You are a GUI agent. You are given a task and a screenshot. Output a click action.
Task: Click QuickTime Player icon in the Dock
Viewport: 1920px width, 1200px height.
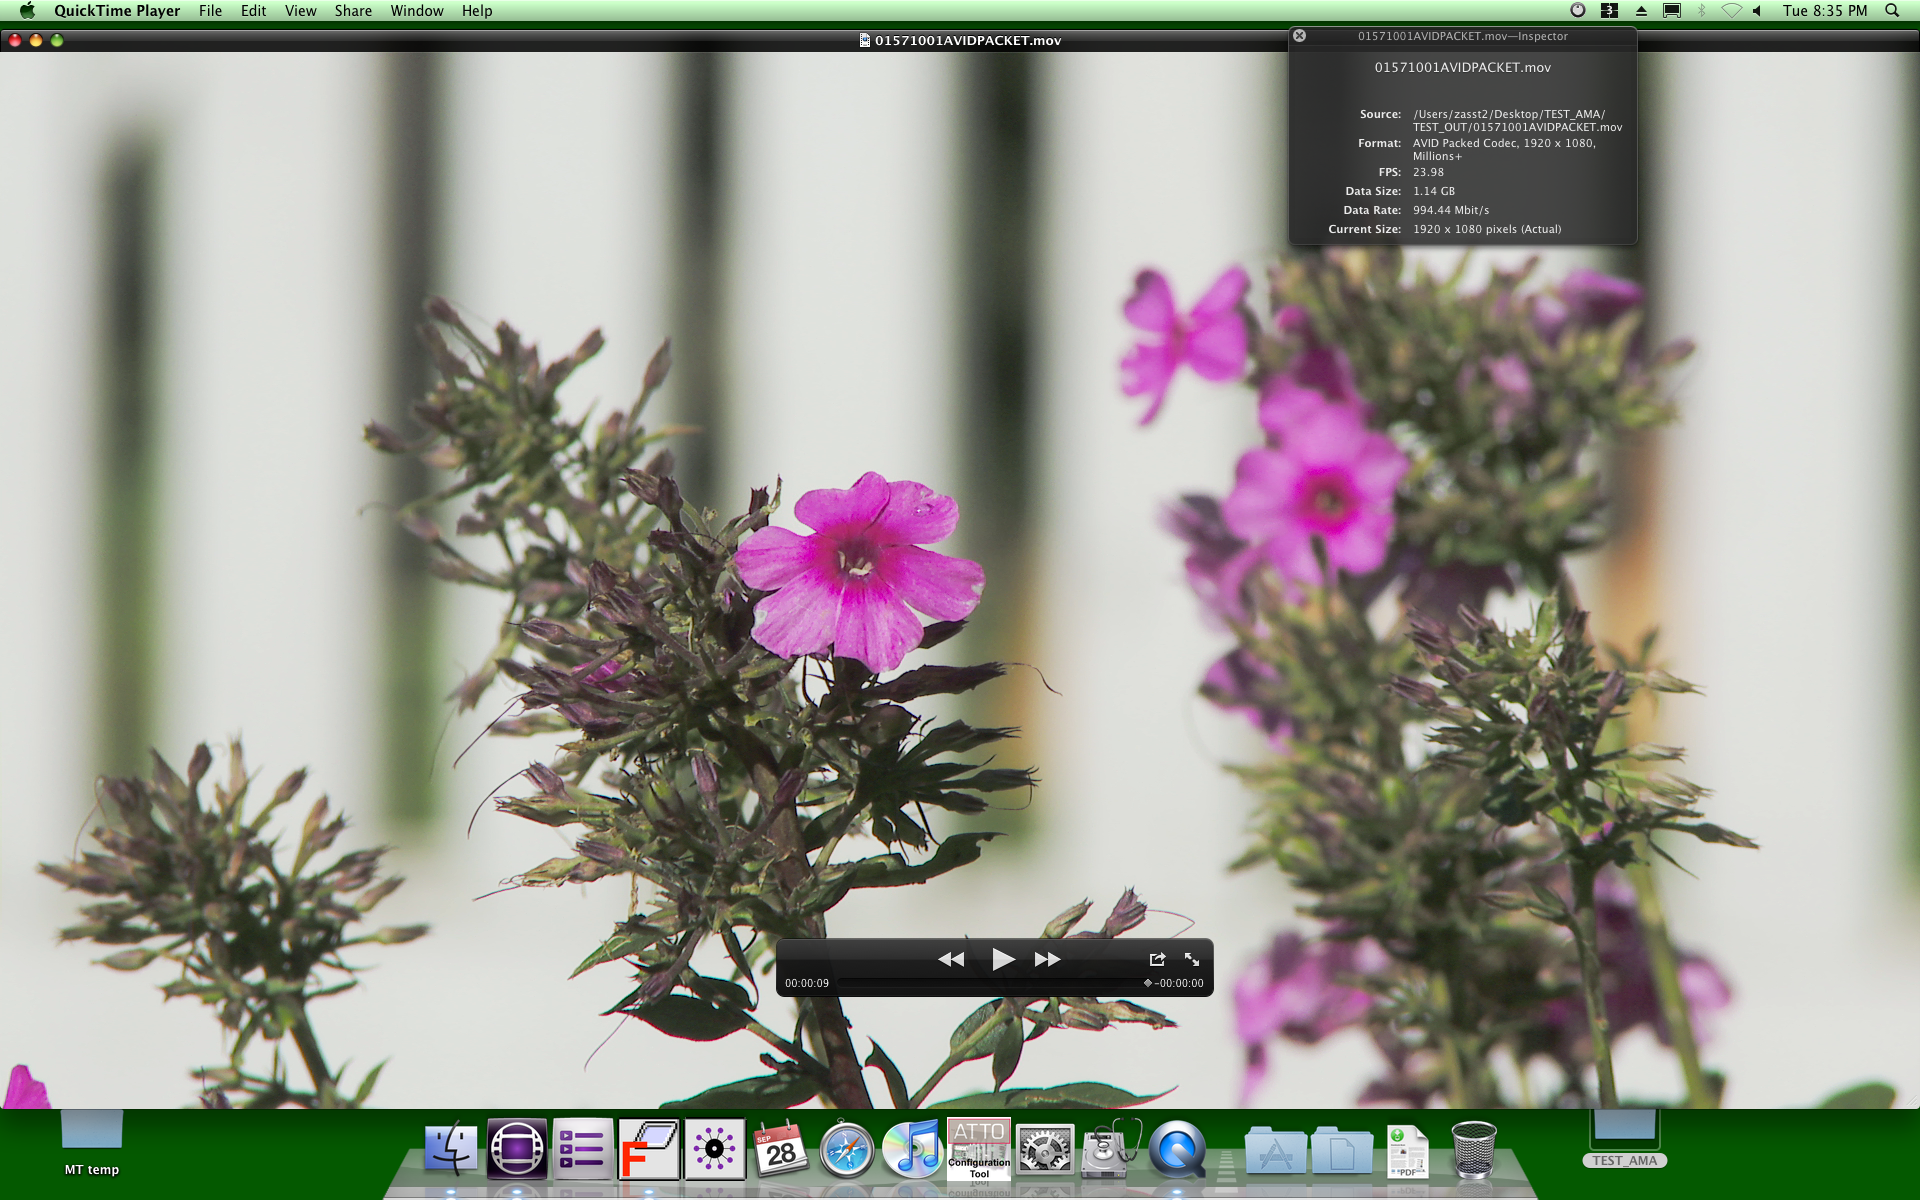pyautogui.click(x=1176, y=1149)
